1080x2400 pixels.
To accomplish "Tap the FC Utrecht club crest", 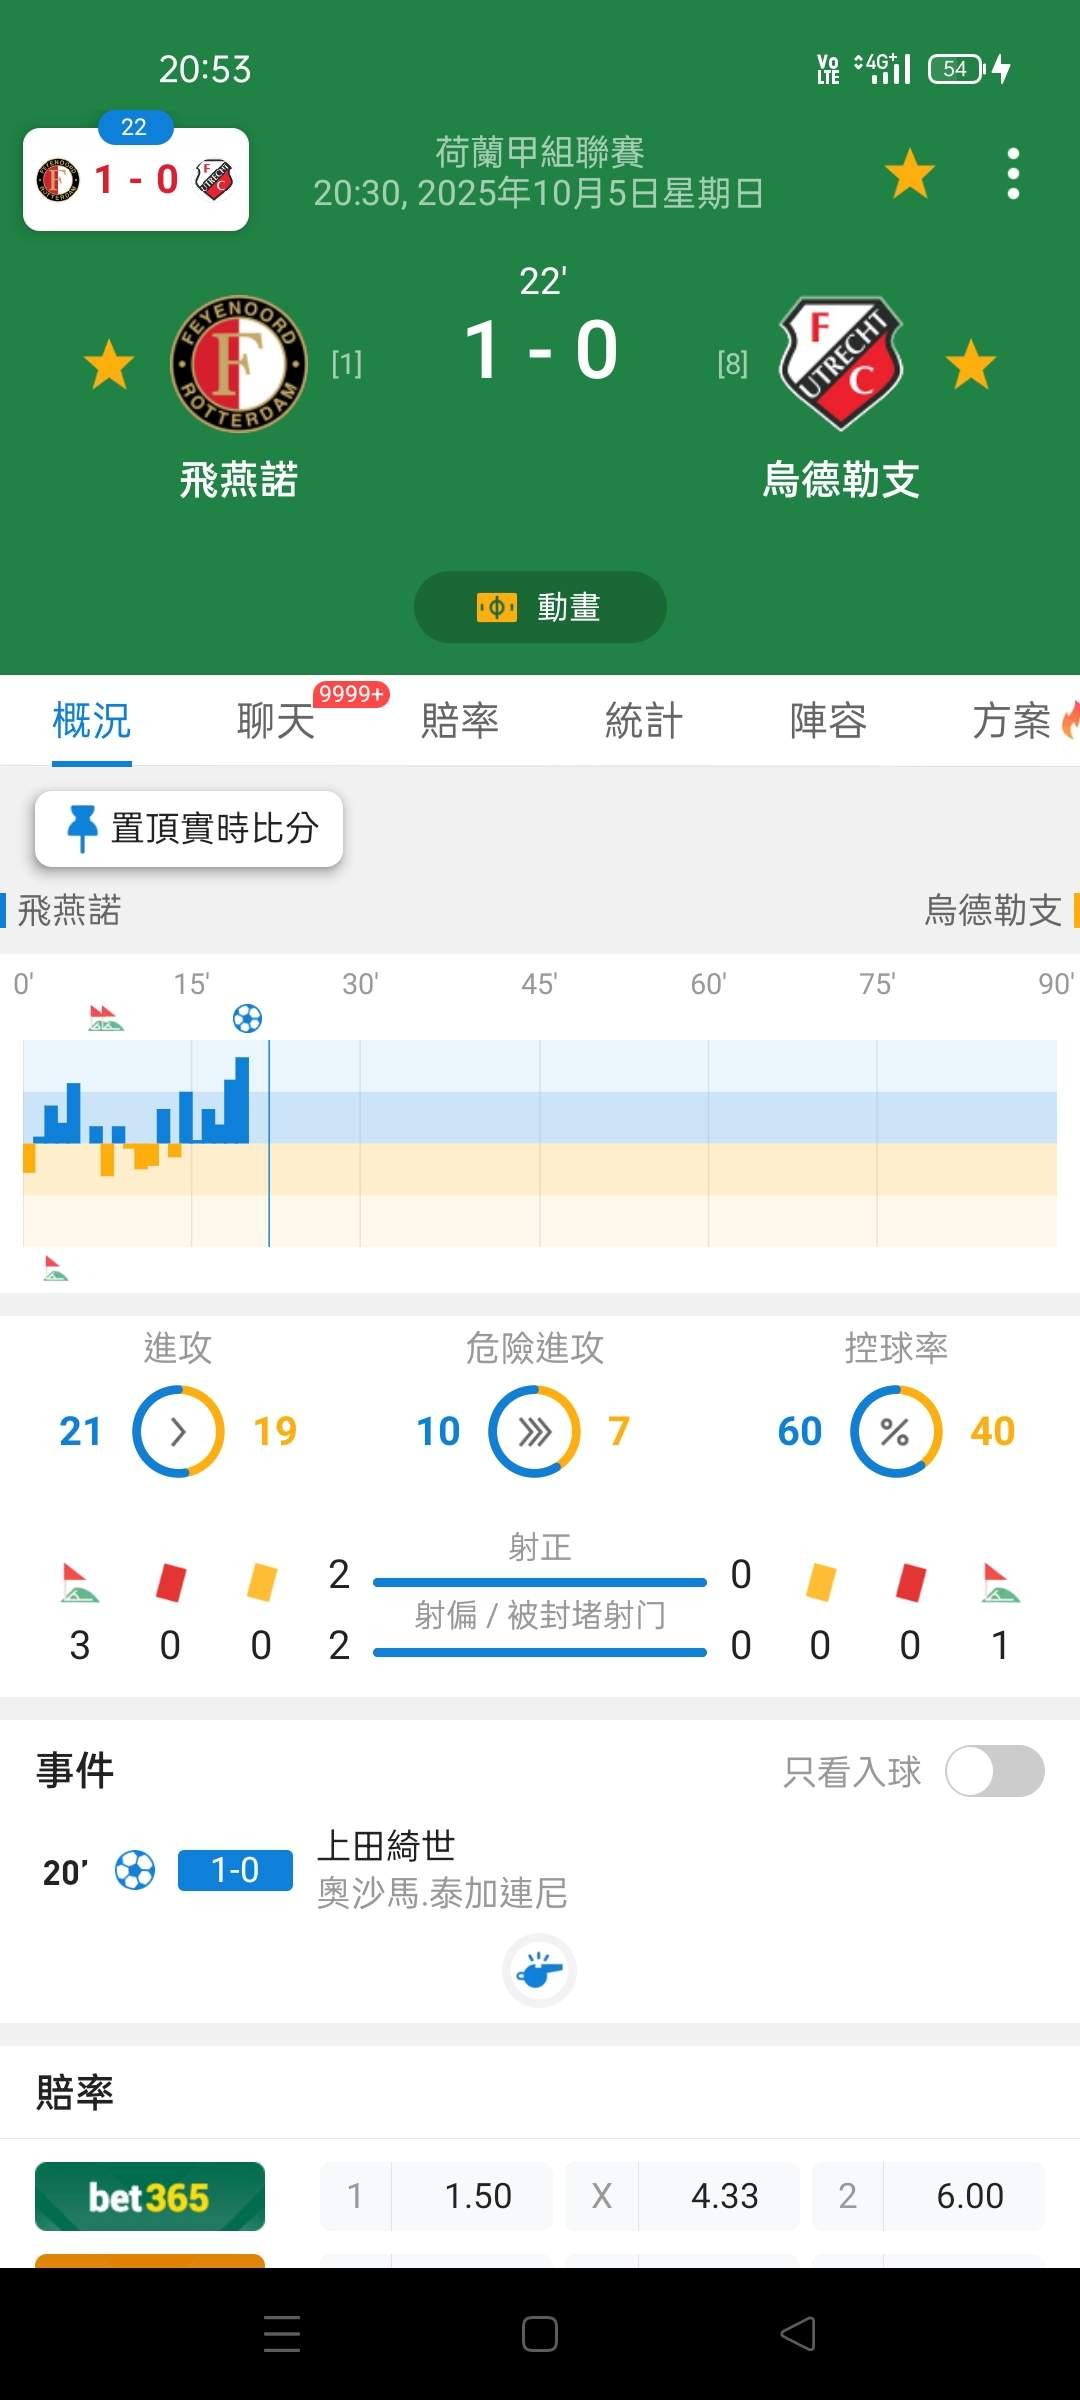I will (840, 364).
